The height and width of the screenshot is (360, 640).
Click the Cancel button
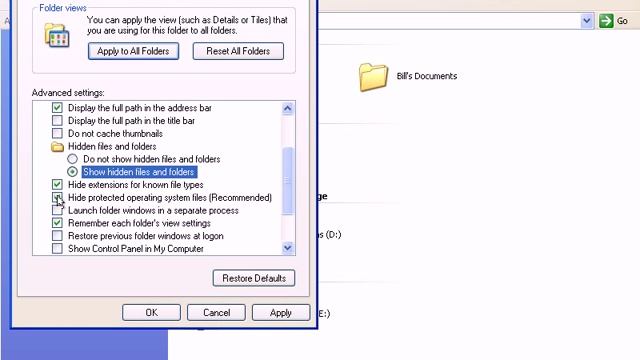click(x=216, y=313)
